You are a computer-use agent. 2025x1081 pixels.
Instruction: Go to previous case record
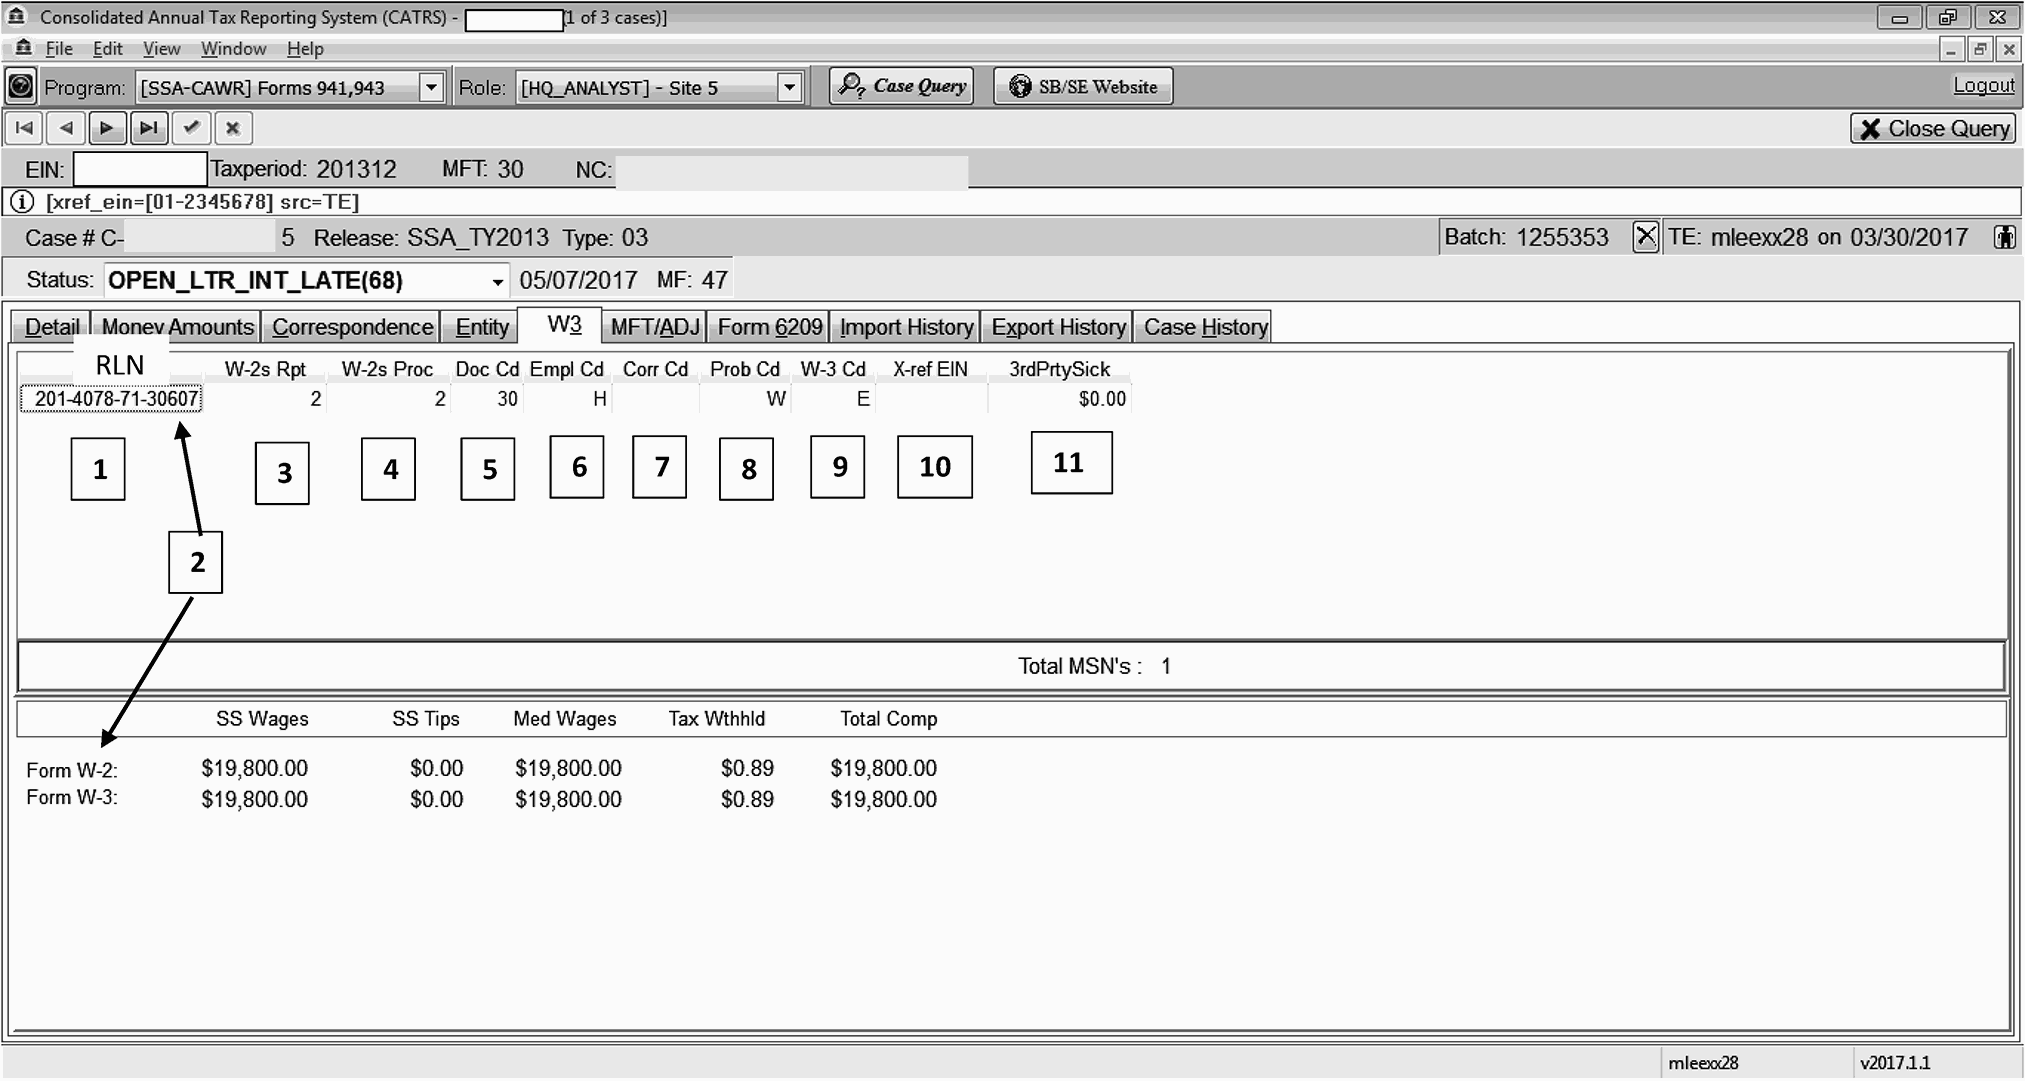[66, 128]
